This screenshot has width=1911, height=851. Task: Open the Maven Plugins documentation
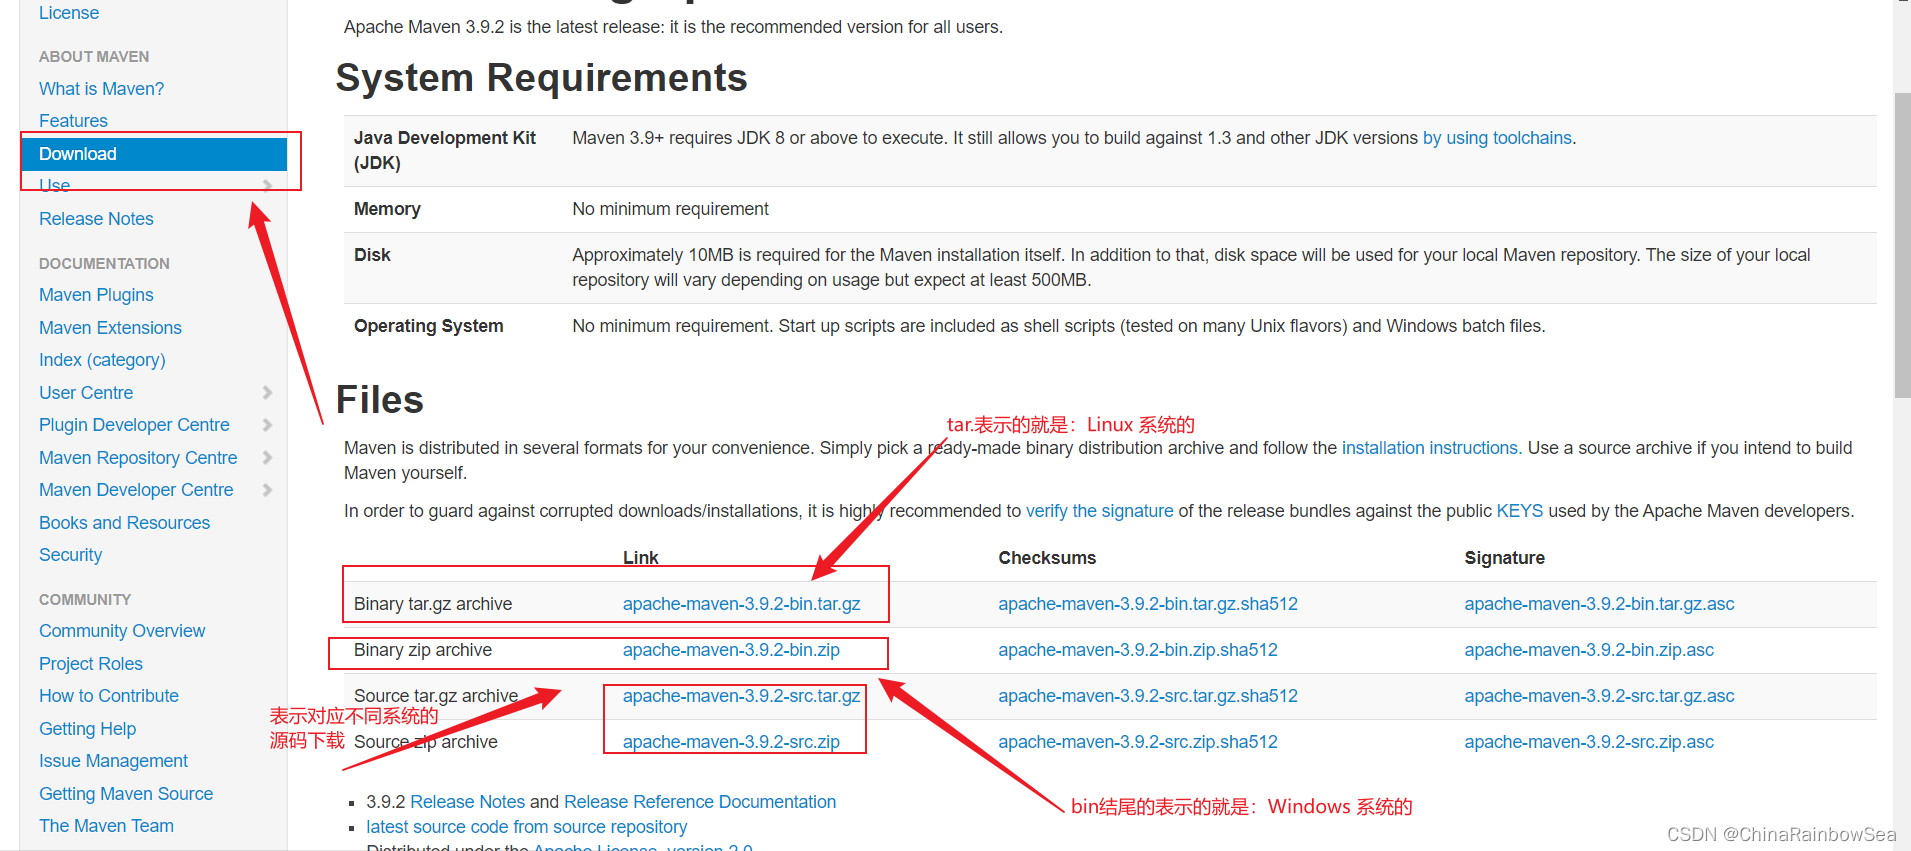coord(96,295)
